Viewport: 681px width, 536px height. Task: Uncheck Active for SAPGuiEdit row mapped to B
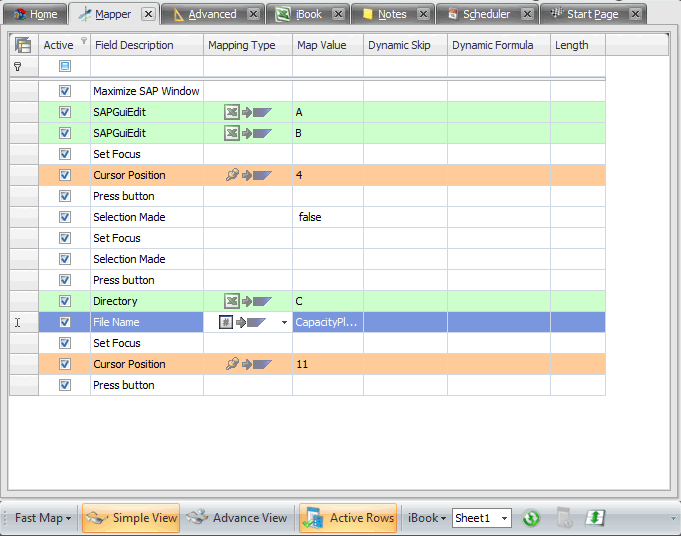(x=65, y=133)
